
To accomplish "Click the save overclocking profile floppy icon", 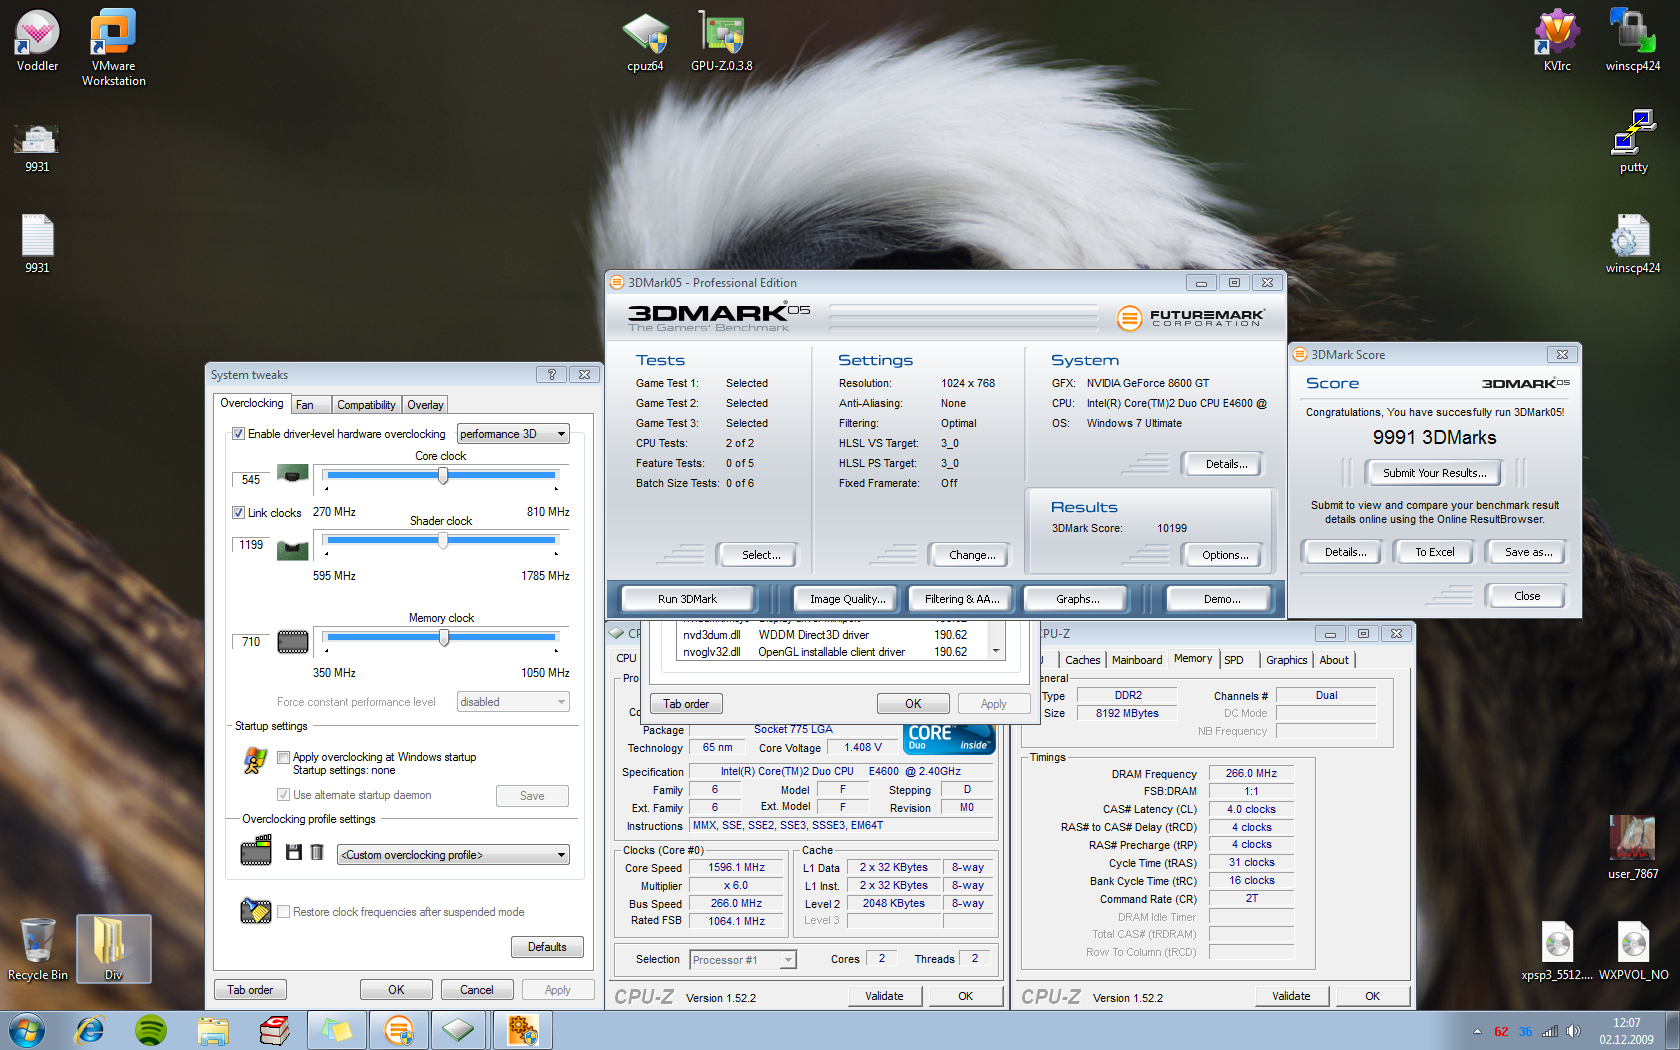I will point(294,852).
